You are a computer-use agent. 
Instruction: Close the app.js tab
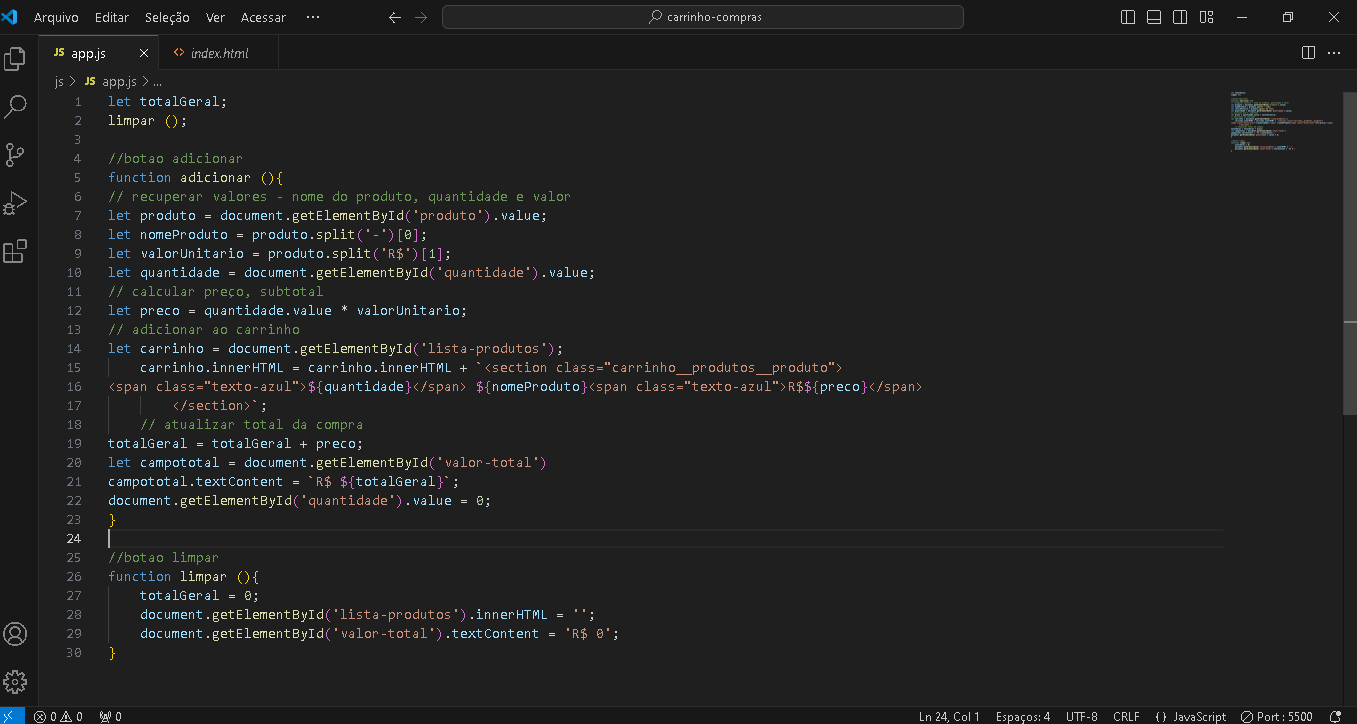(x=144, y=53)
